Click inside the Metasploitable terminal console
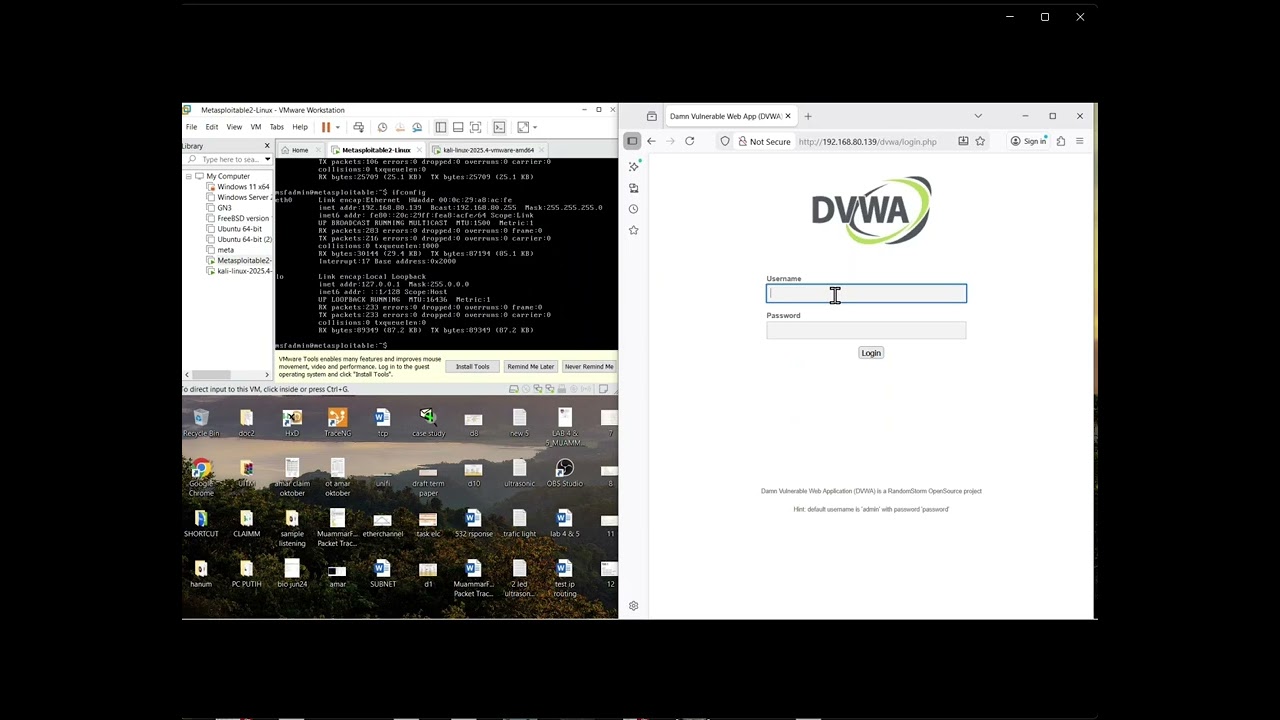This screenshot has width=1280, height=720. (446, 252)
